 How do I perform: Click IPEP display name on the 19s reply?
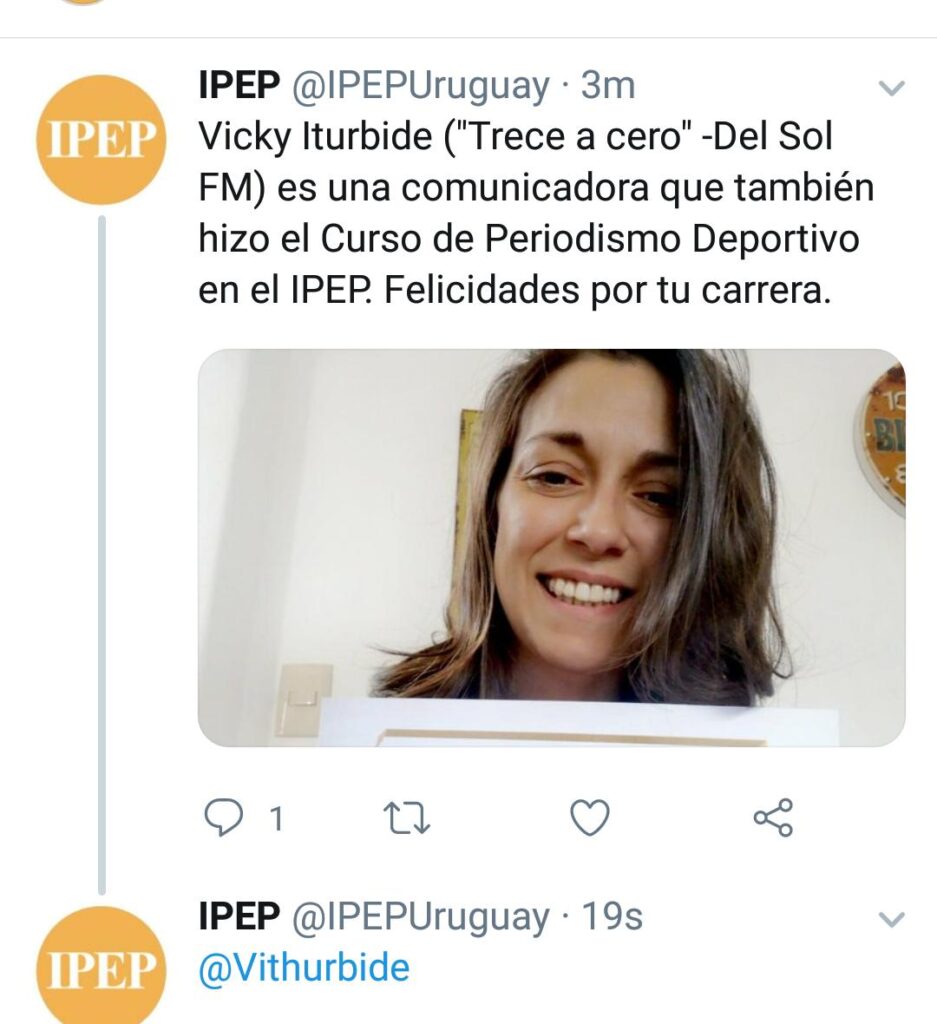(x=239, y=917)
